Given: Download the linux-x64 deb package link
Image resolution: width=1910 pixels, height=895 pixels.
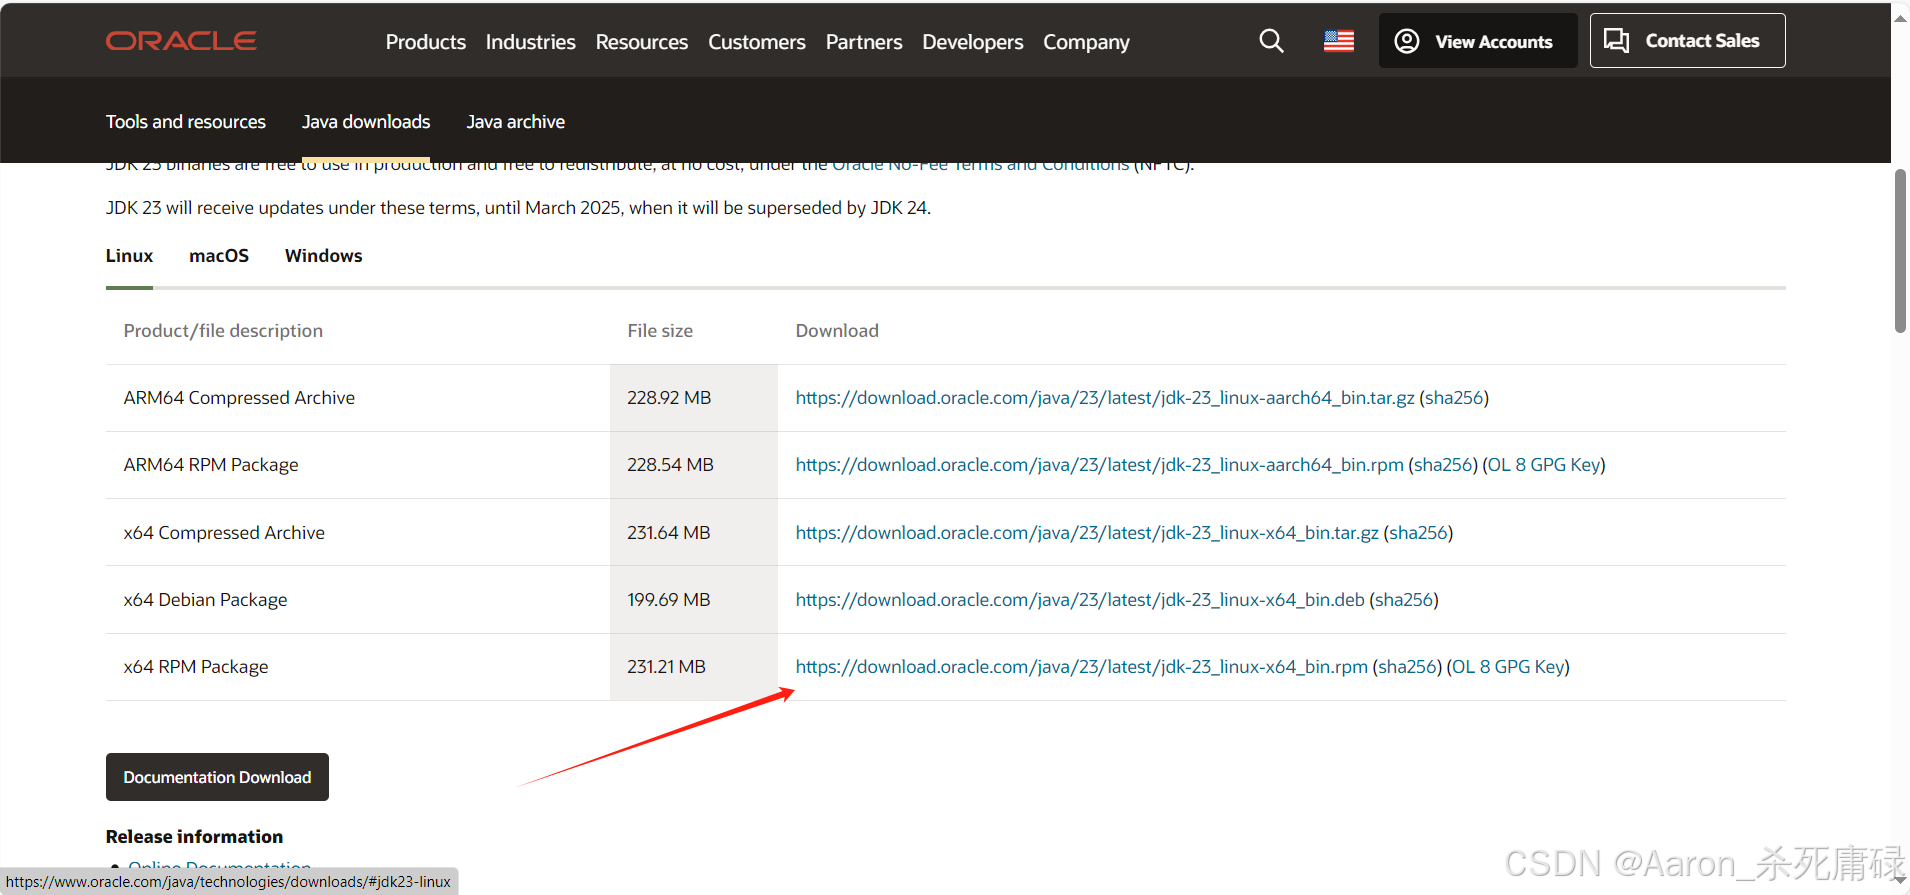Looking at the screenshot, I should [x=1080, y=600].
